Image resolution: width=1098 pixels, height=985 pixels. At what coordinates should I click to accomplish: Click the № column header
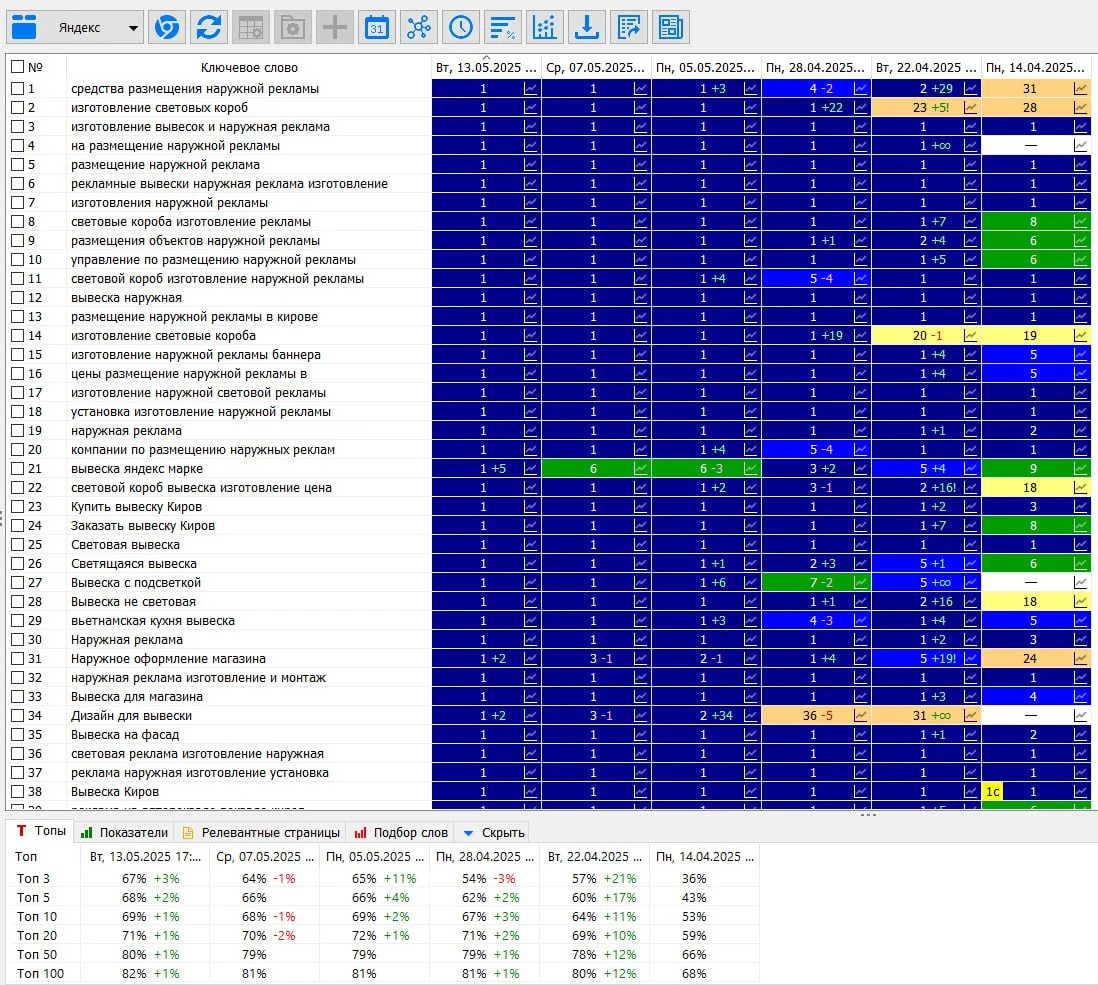pos(36,67)
